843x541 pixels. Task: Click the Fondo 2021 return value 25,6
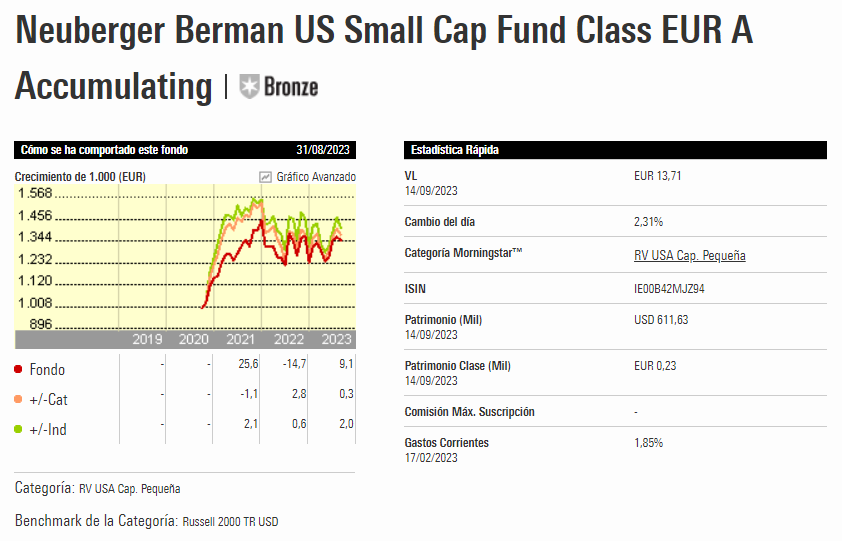pos(249,364)
